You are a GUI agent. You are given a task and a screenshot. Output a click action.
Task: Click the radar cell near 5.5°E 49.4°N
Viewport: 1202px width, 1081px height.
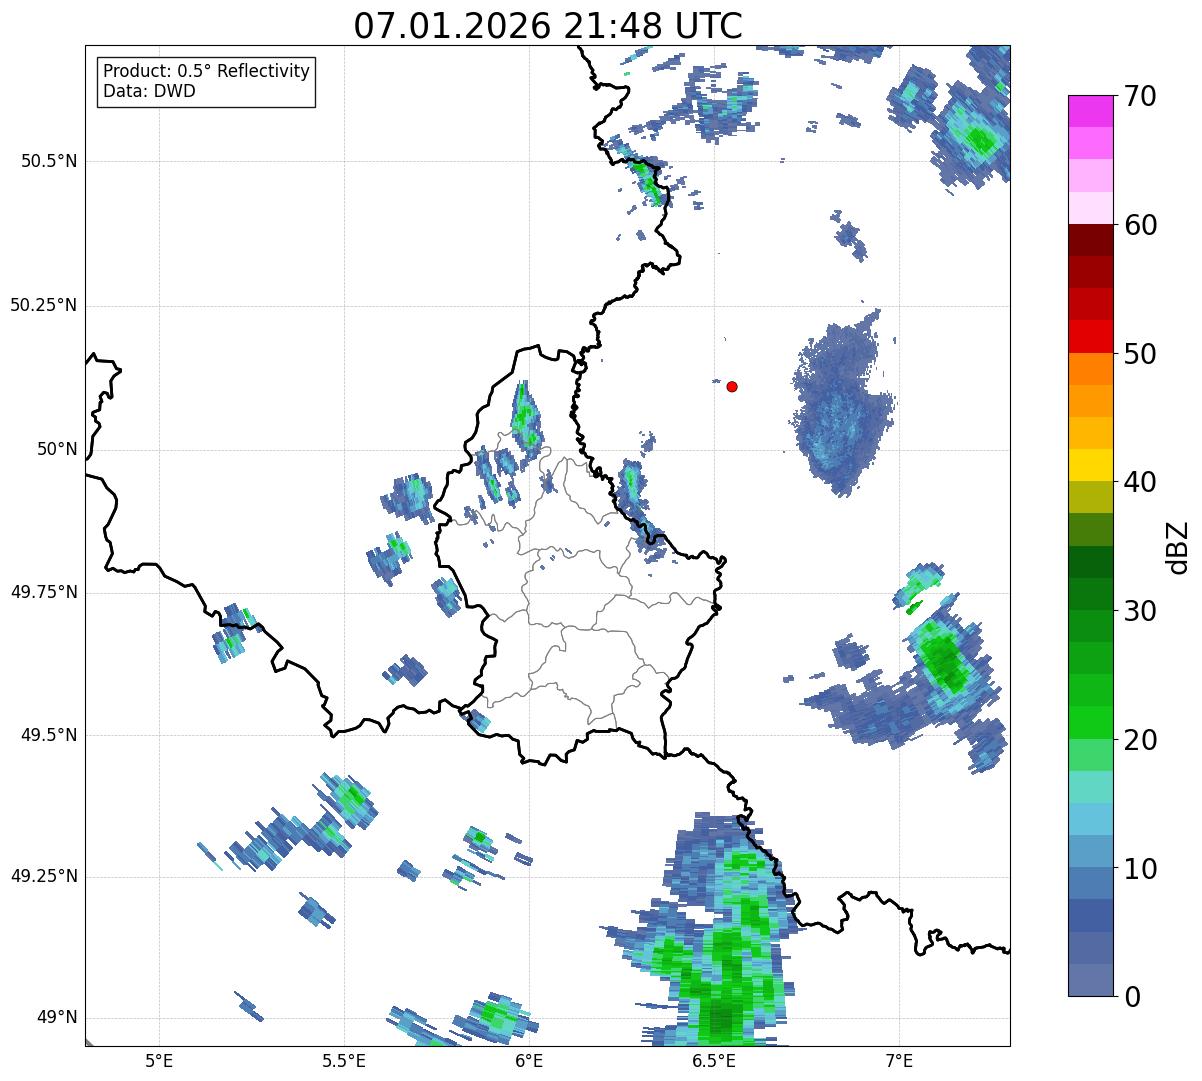[x=350, y=798]
